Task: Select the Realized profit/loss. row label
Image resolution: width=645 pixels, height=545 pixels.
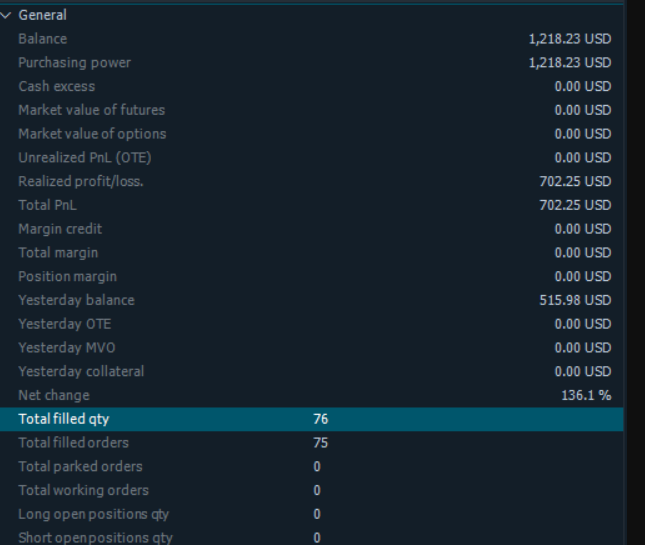Action: (x=81, y=181)
